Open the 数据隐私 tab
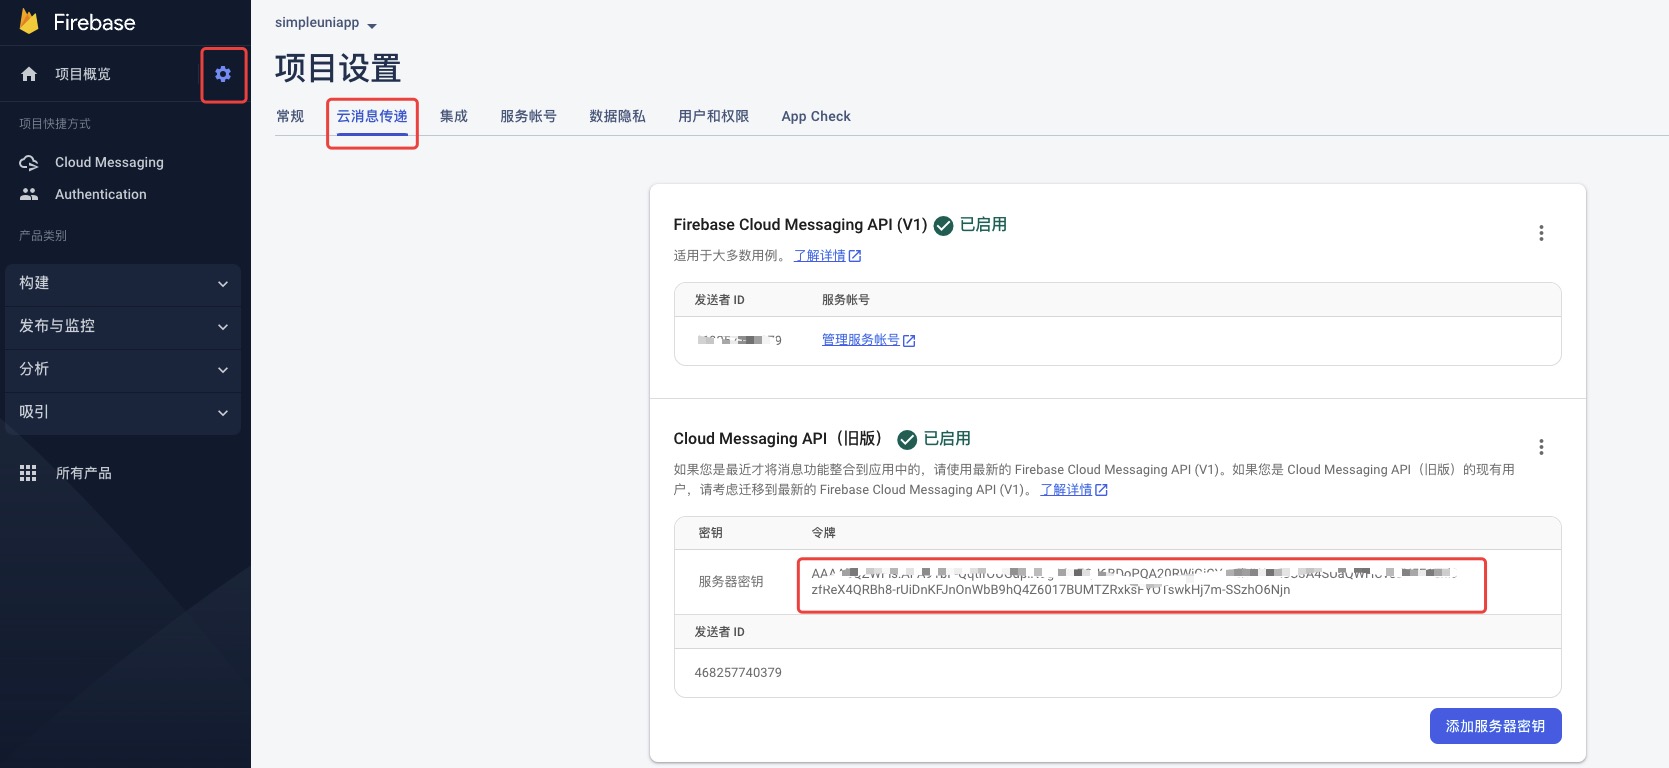This screenshot has height=768, width=1669. (x=617, y=116)
